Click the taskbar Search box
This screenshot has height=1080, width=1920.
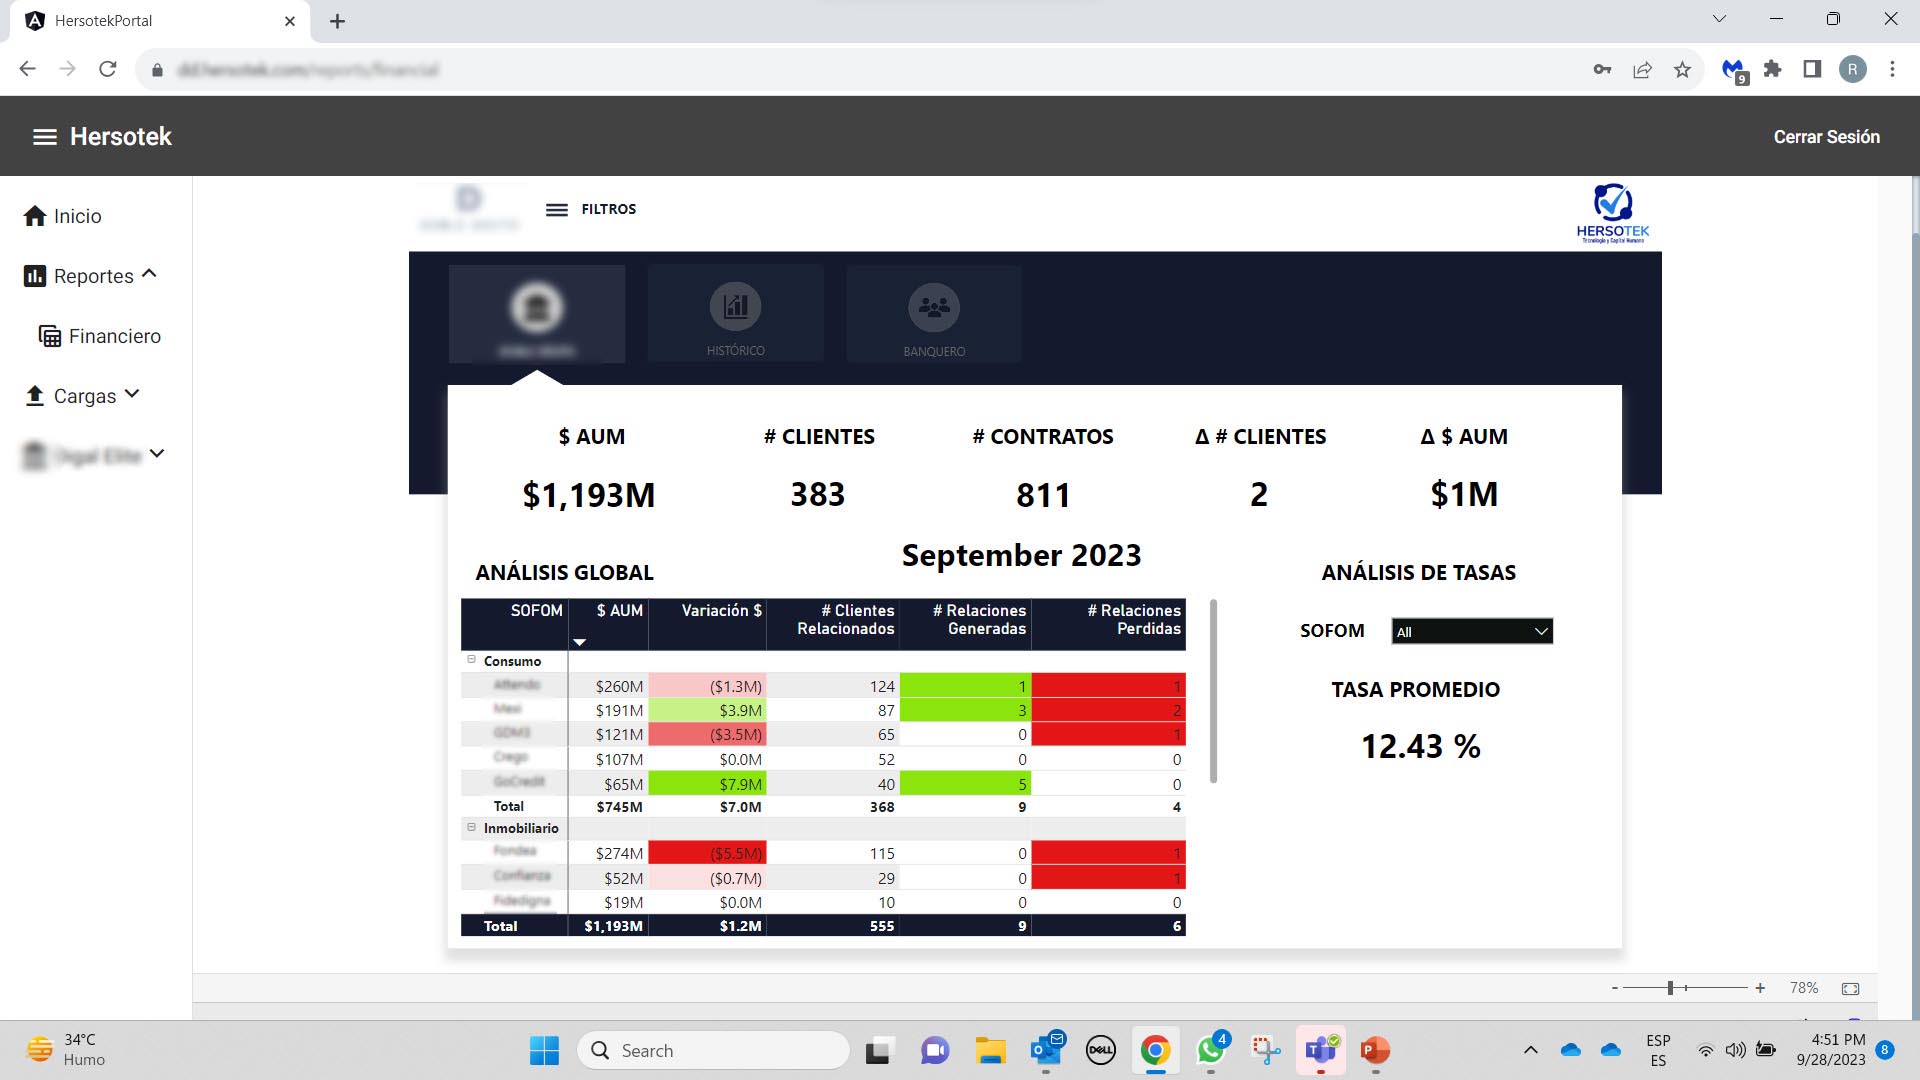click(713, 1051)
